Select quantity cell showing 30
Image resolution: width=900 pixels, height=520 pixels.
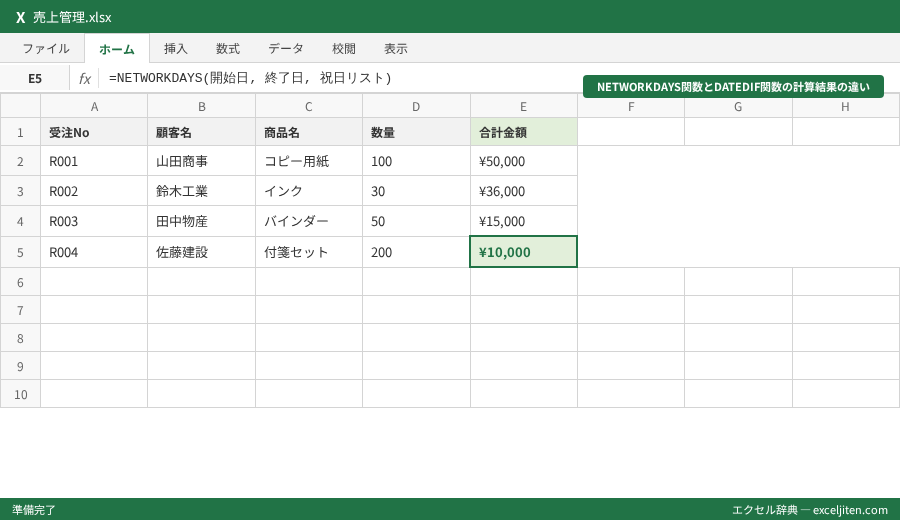click(416, 191)
